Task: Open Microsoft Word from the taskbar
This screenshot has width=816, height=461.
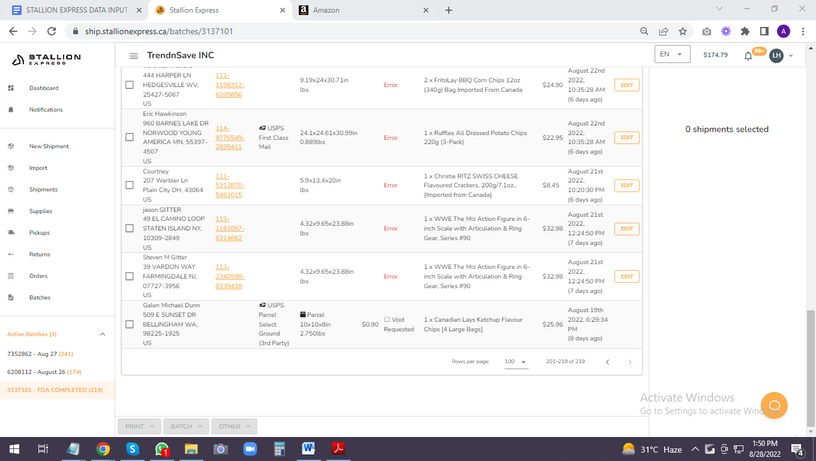Action: point(308,449)
